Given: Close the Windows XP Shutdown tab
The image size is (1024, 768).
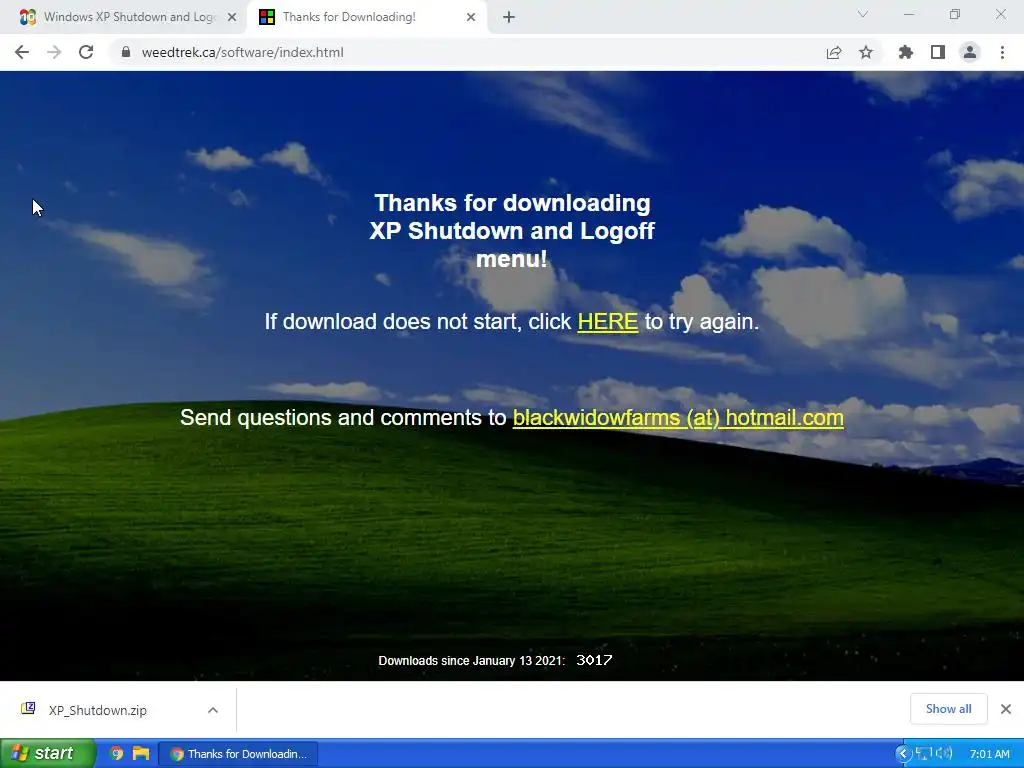Looking at the screenshot, I should 232,17.
